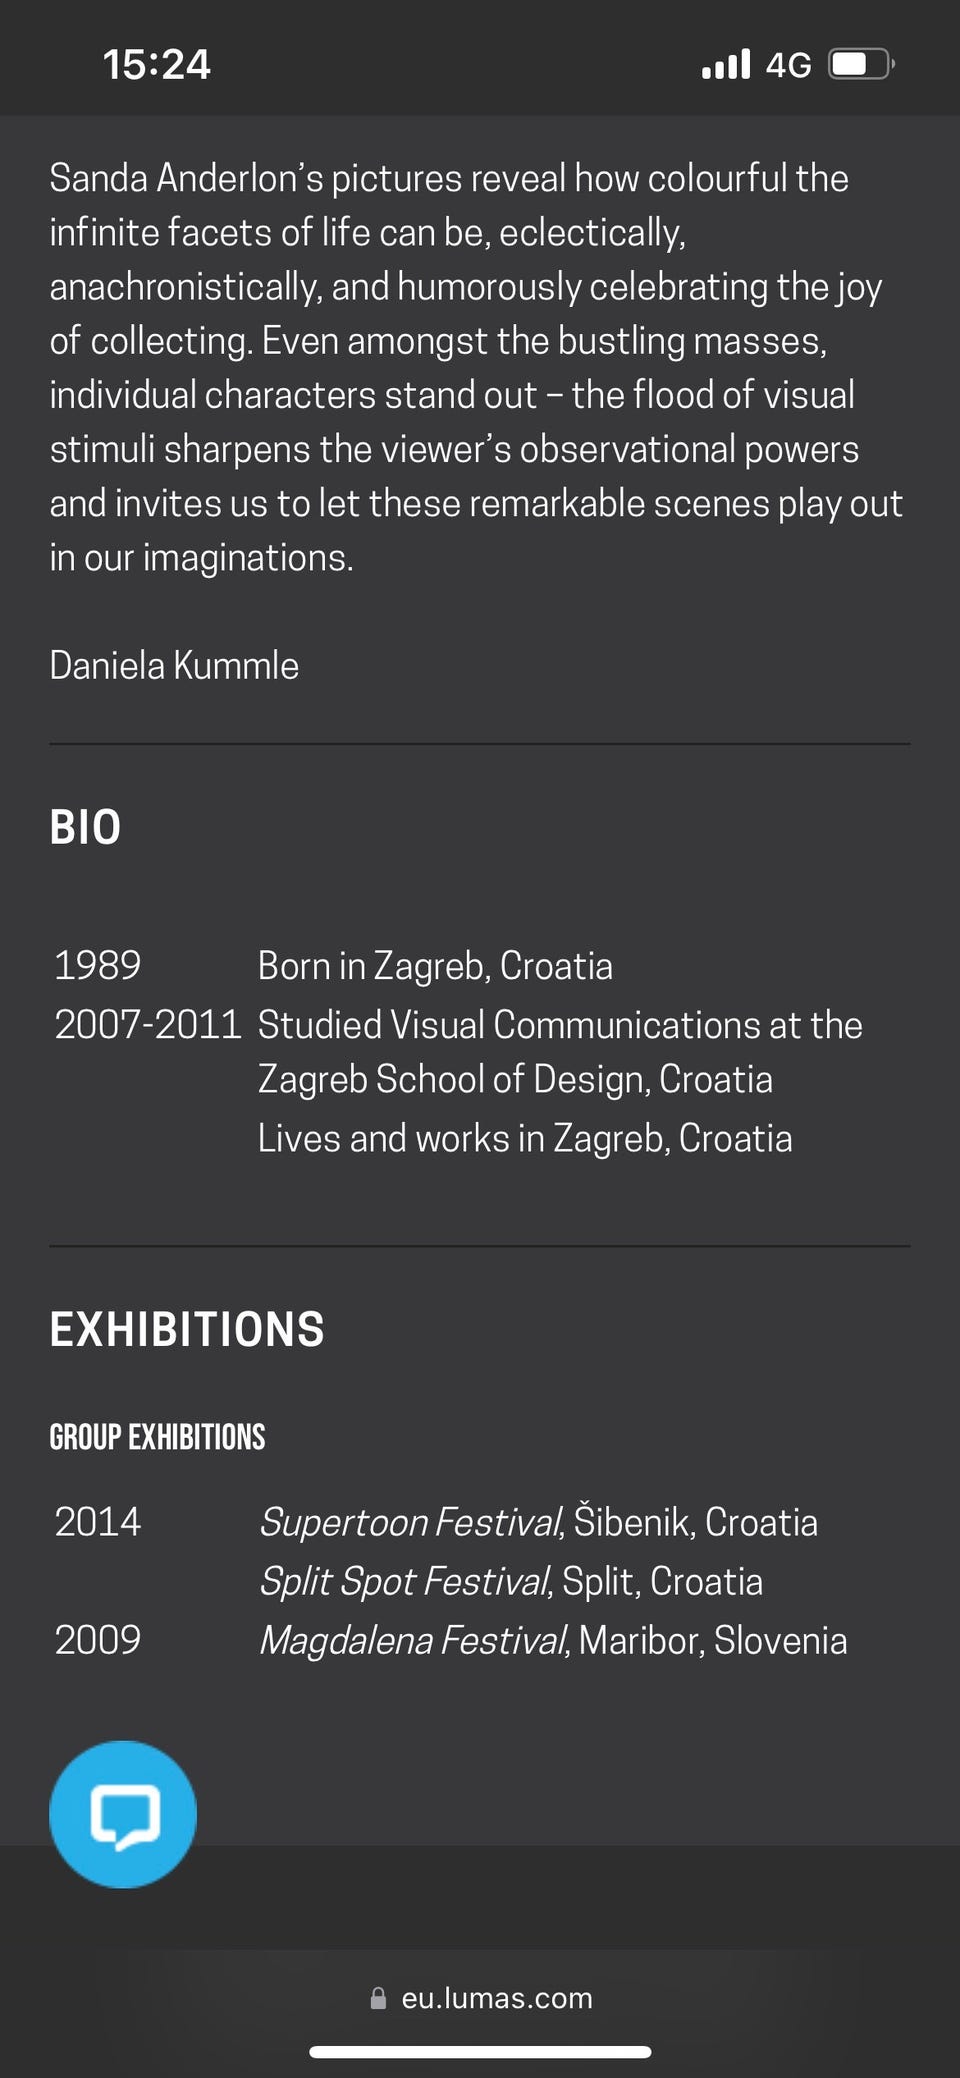Tap the lock icon beside eu.lumas.com
Image resolution: width=960 pixels, height=2078 pixels.
(x=378, y=1998)
